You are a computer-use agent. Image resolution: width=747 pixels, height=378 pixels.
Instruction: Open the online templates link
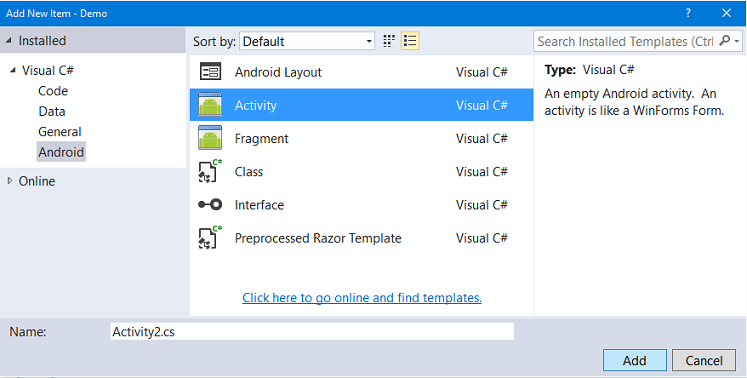[362, 297]
